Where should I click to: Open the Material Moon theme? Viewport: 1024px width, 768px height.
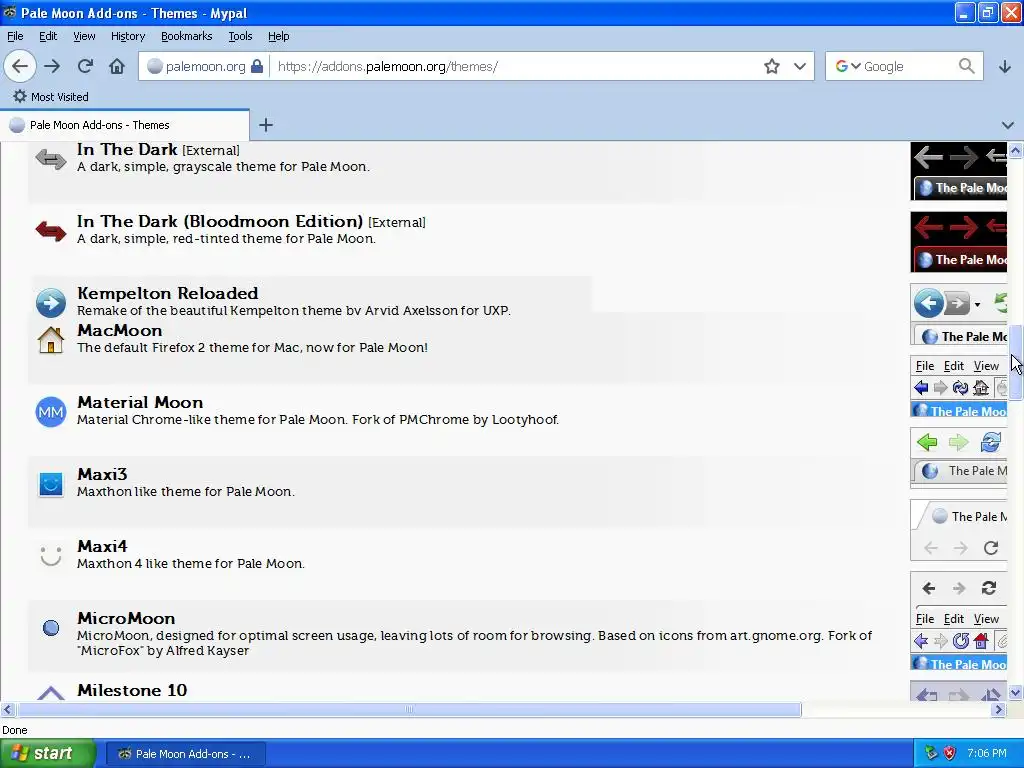pyautogui.click(x=140, y=402)
